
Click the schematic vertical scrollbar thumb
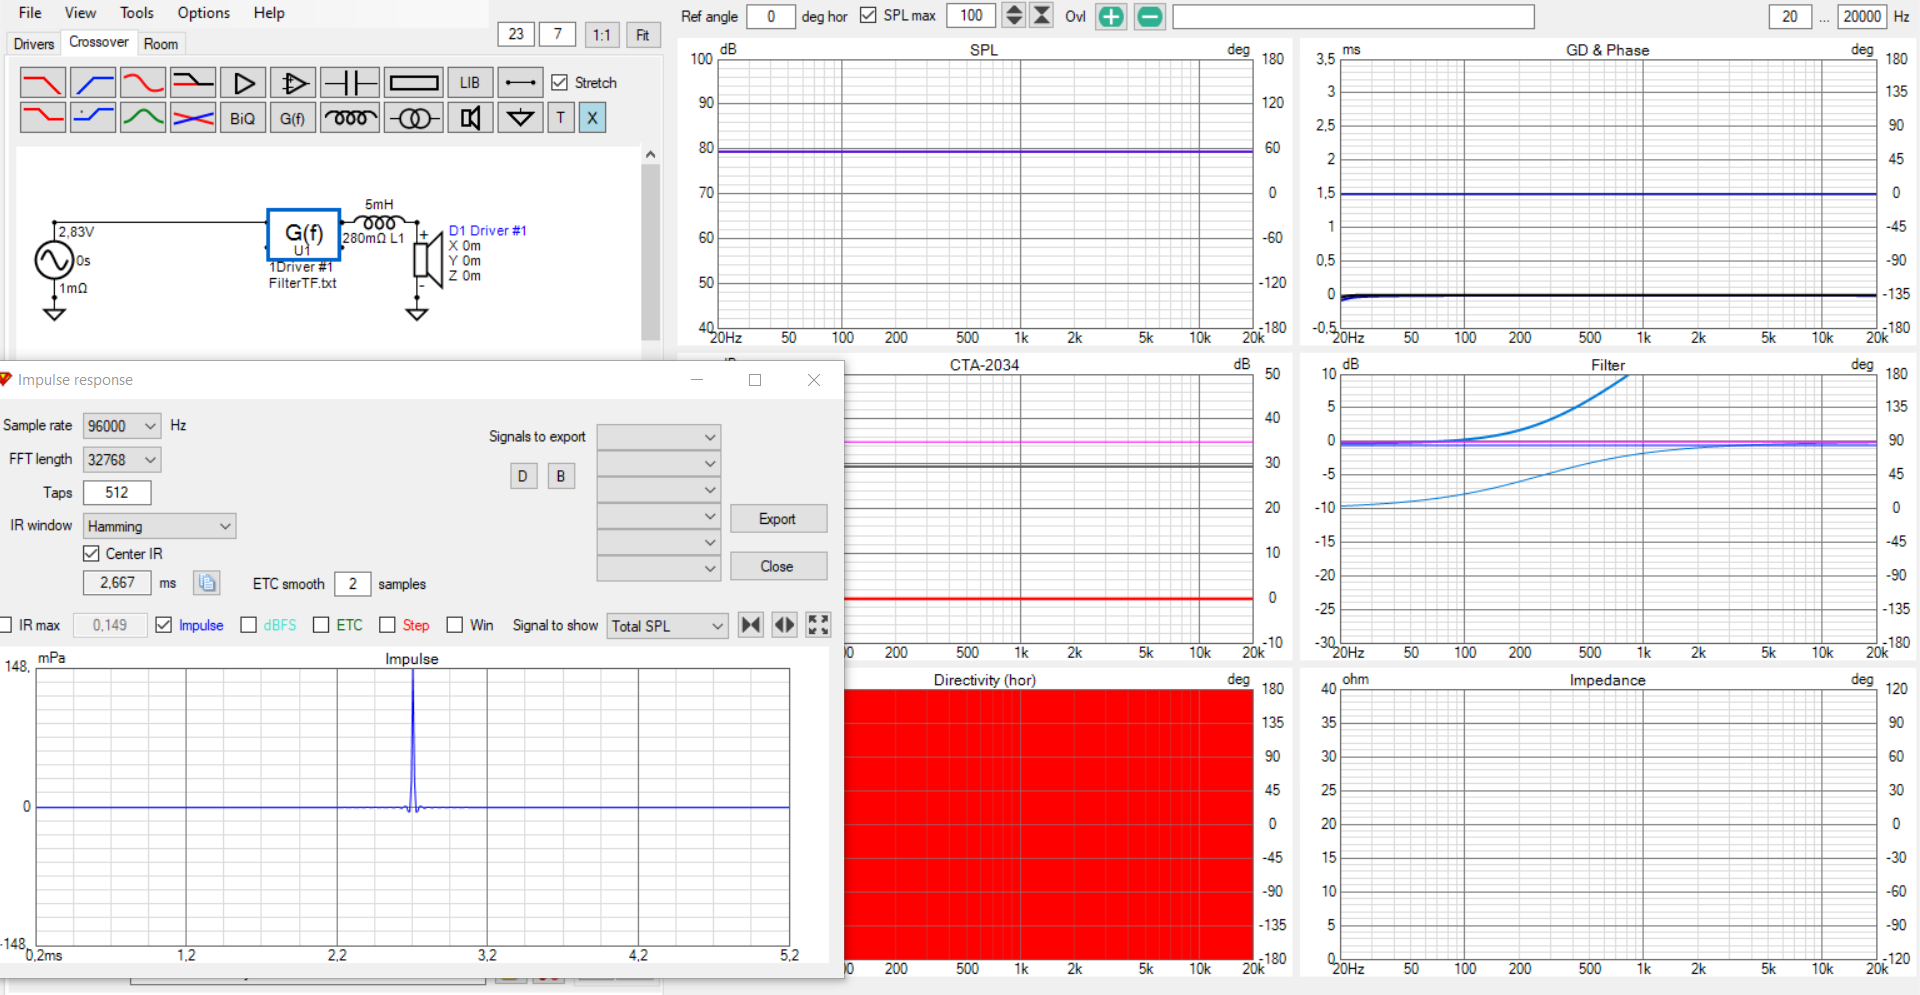click(x=650, y=252)
